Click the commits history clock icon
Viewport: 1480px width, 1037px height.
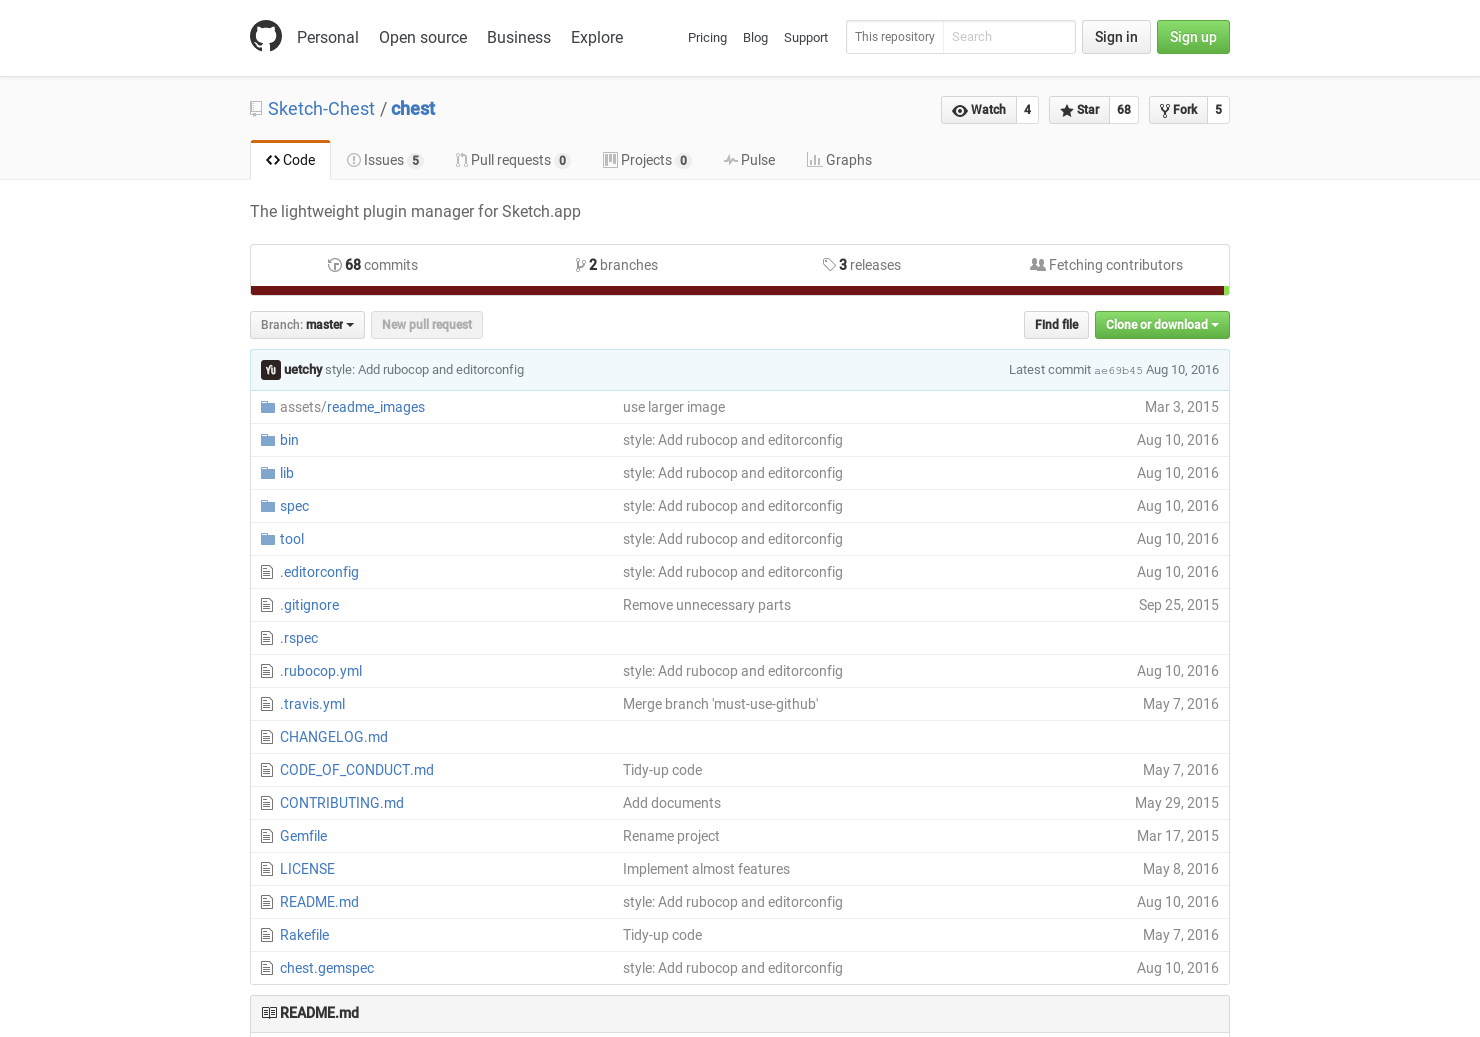pyautogui.click(x=335, y=265)
